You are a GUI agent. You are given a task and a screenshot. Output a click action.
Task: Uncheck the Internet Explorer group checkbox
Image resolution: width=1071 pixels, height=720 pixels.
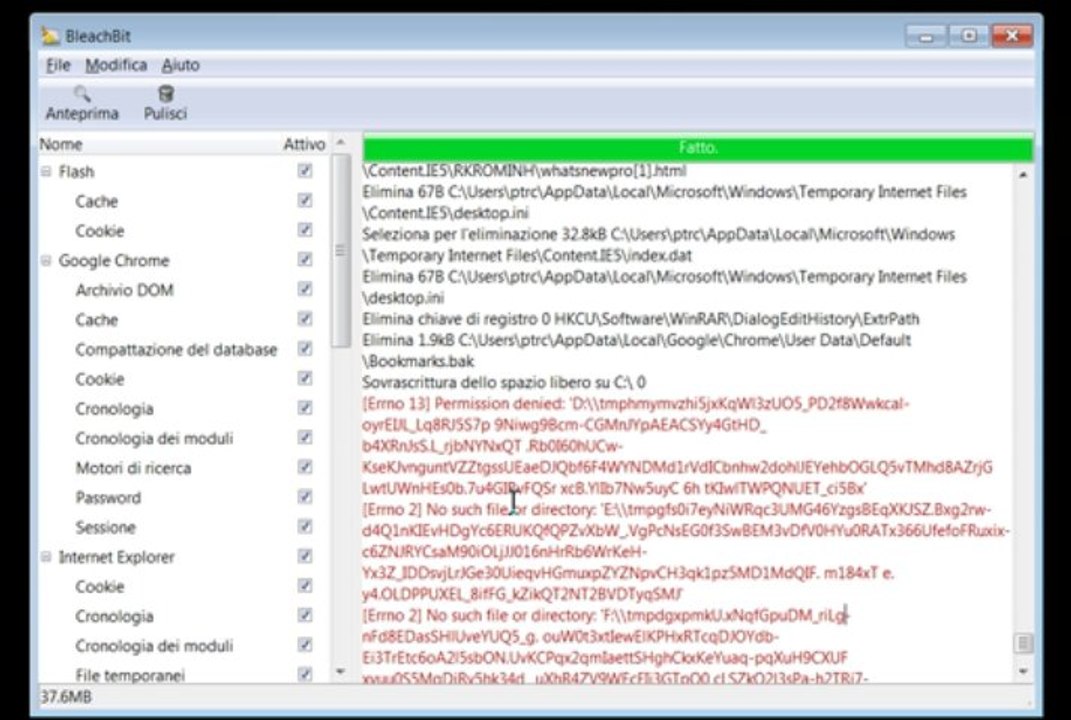click(x=305, y=556)
